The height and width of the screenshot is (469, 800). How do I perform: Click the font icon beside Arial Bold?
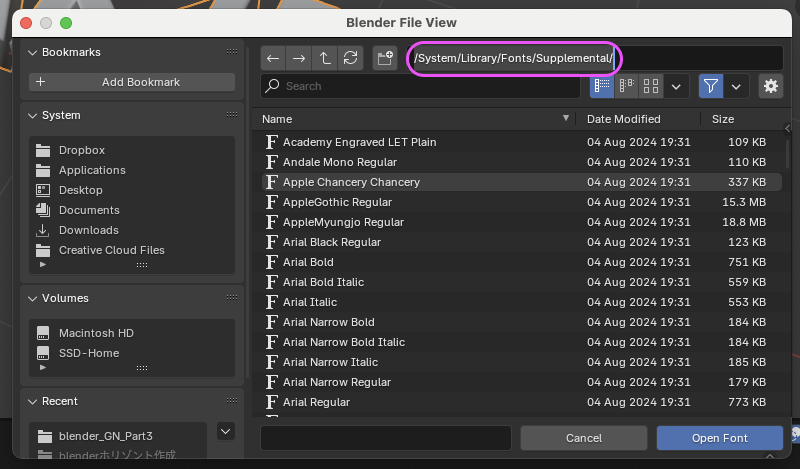point(272,262)
